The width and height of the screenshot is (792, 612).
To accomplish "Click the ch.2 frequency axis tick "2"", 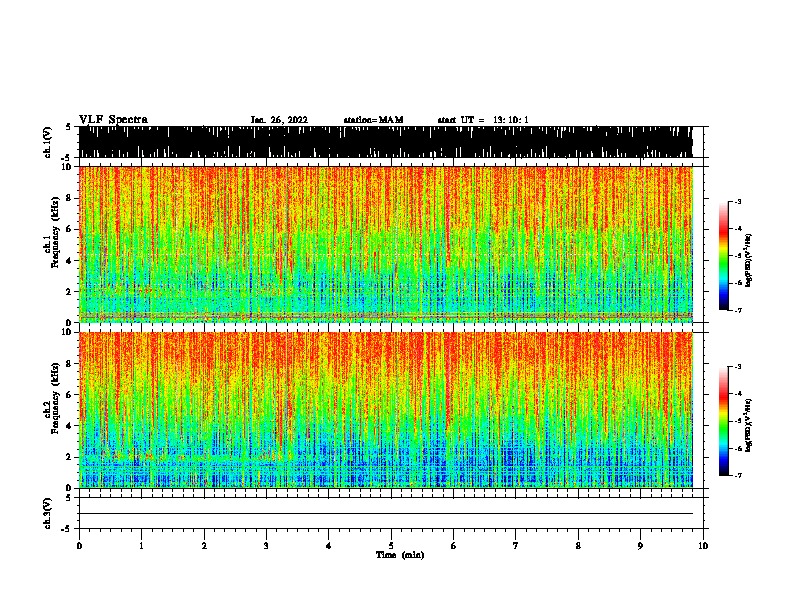I will coord(70,457).
